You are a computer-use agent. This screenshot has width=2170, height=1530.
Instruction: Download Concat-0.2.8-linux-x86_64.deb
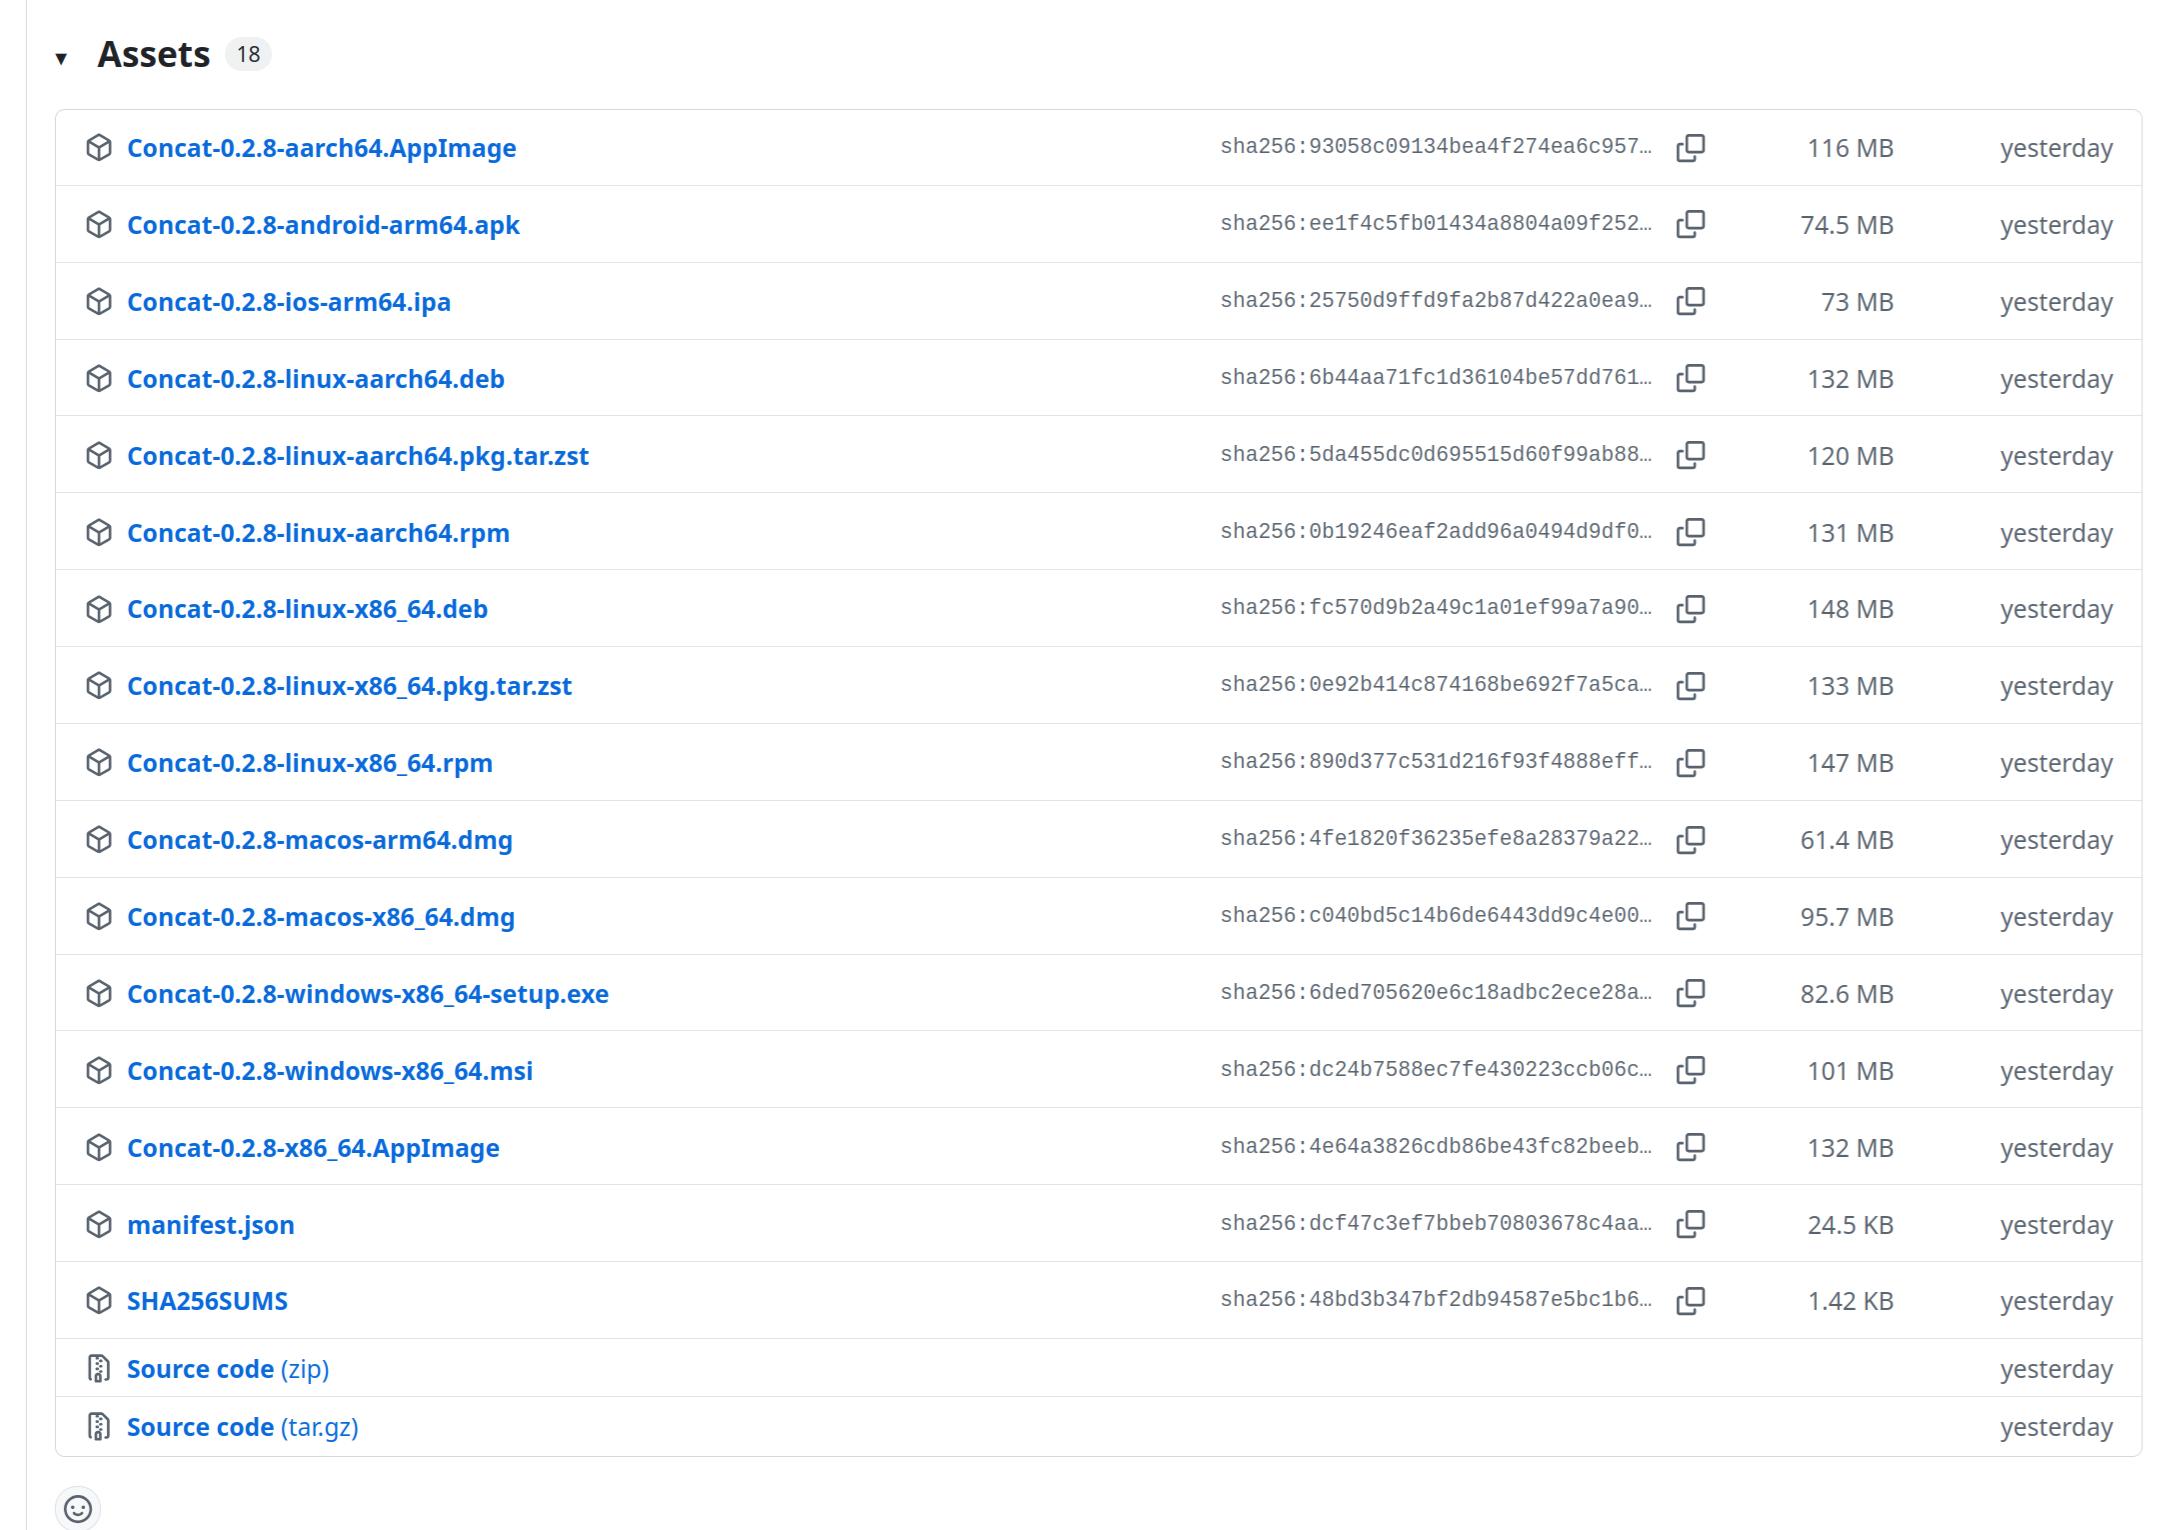coord(307,609)
